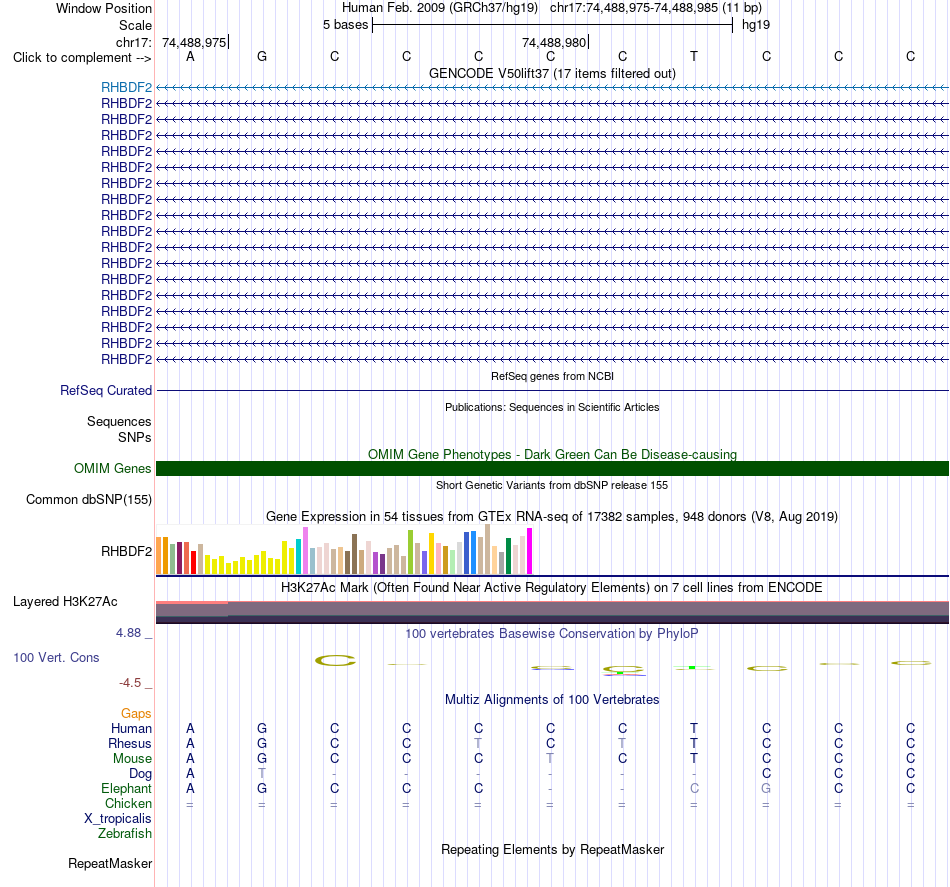Viewport: 950px width, 887px height.
Task: Open Repeating Elements by RepeatMasker title
Action: pyautogui.click(x=552, y=849)
